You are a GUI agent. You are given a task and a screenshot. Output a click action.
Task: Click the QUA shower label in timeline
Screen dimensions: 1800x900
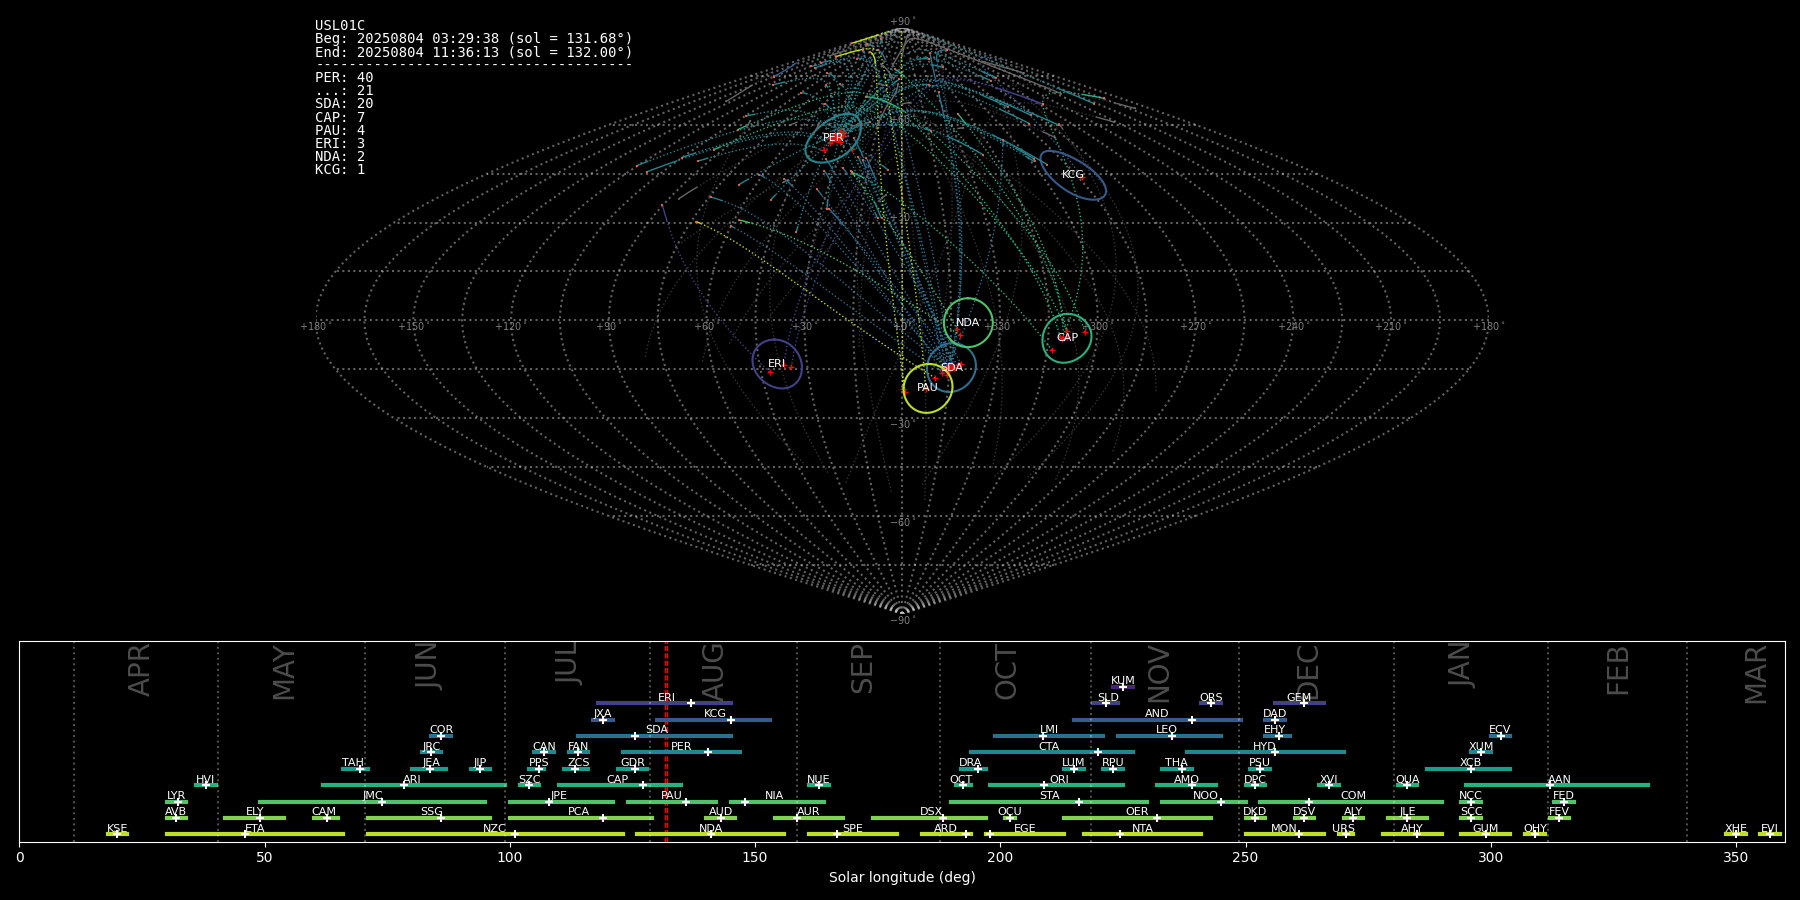(1407, 780)
